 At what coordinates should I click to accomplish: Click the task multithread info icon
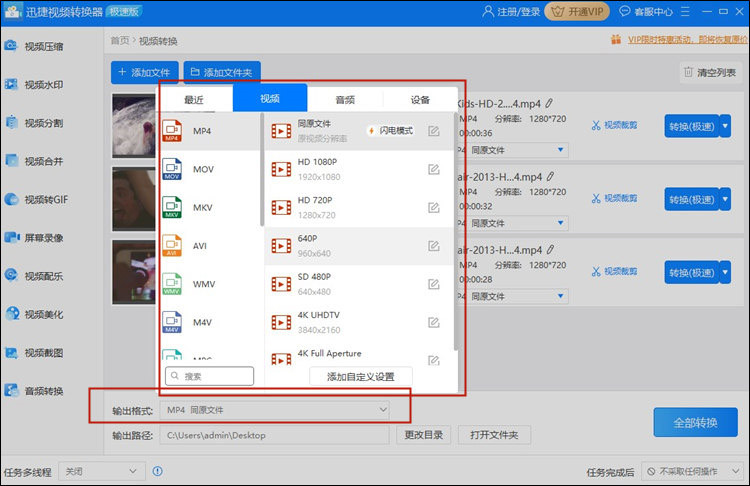(157, 471)
